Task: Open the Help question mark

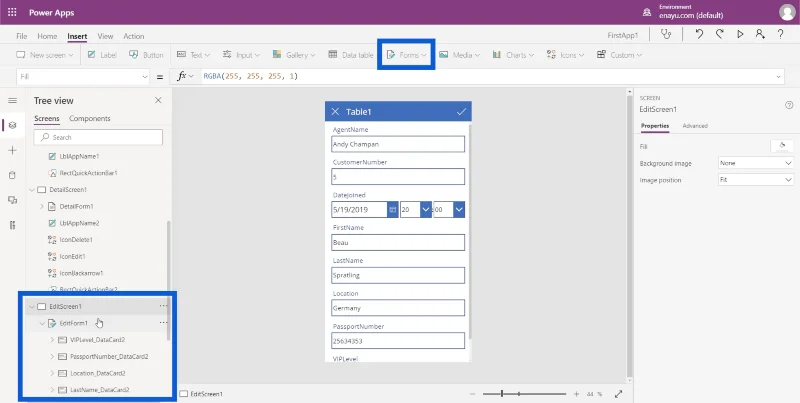Action: (x=781, y=34)
